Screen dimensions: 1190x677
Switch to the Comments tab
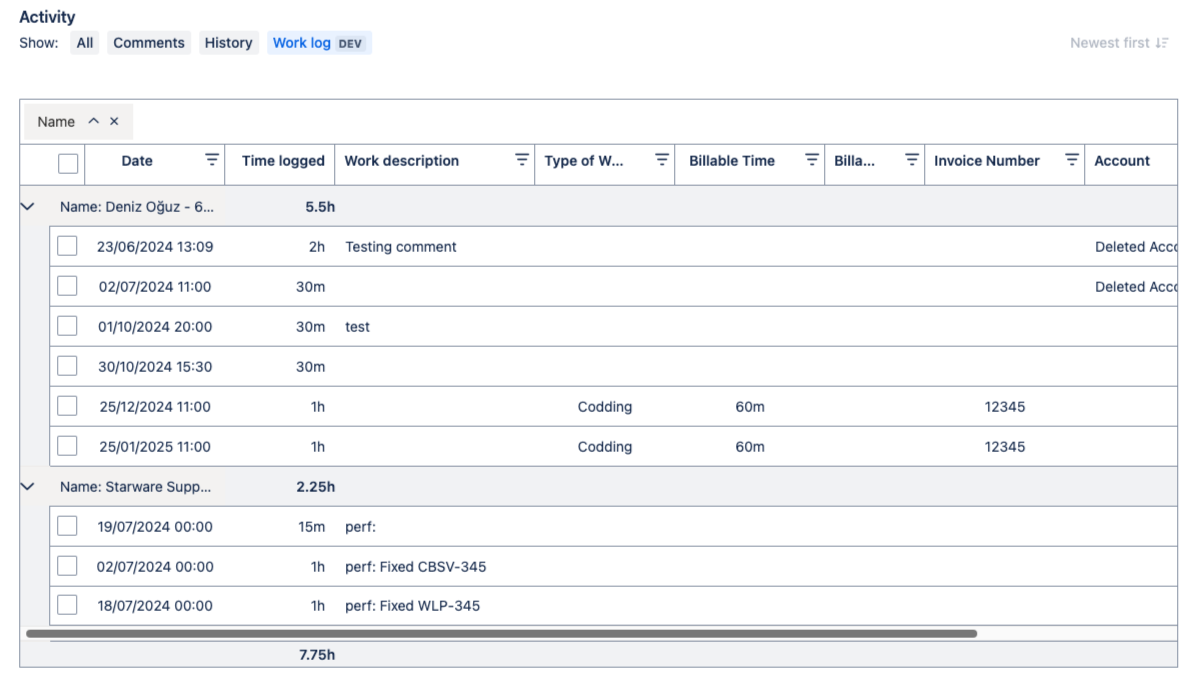[x=148, y=43]
